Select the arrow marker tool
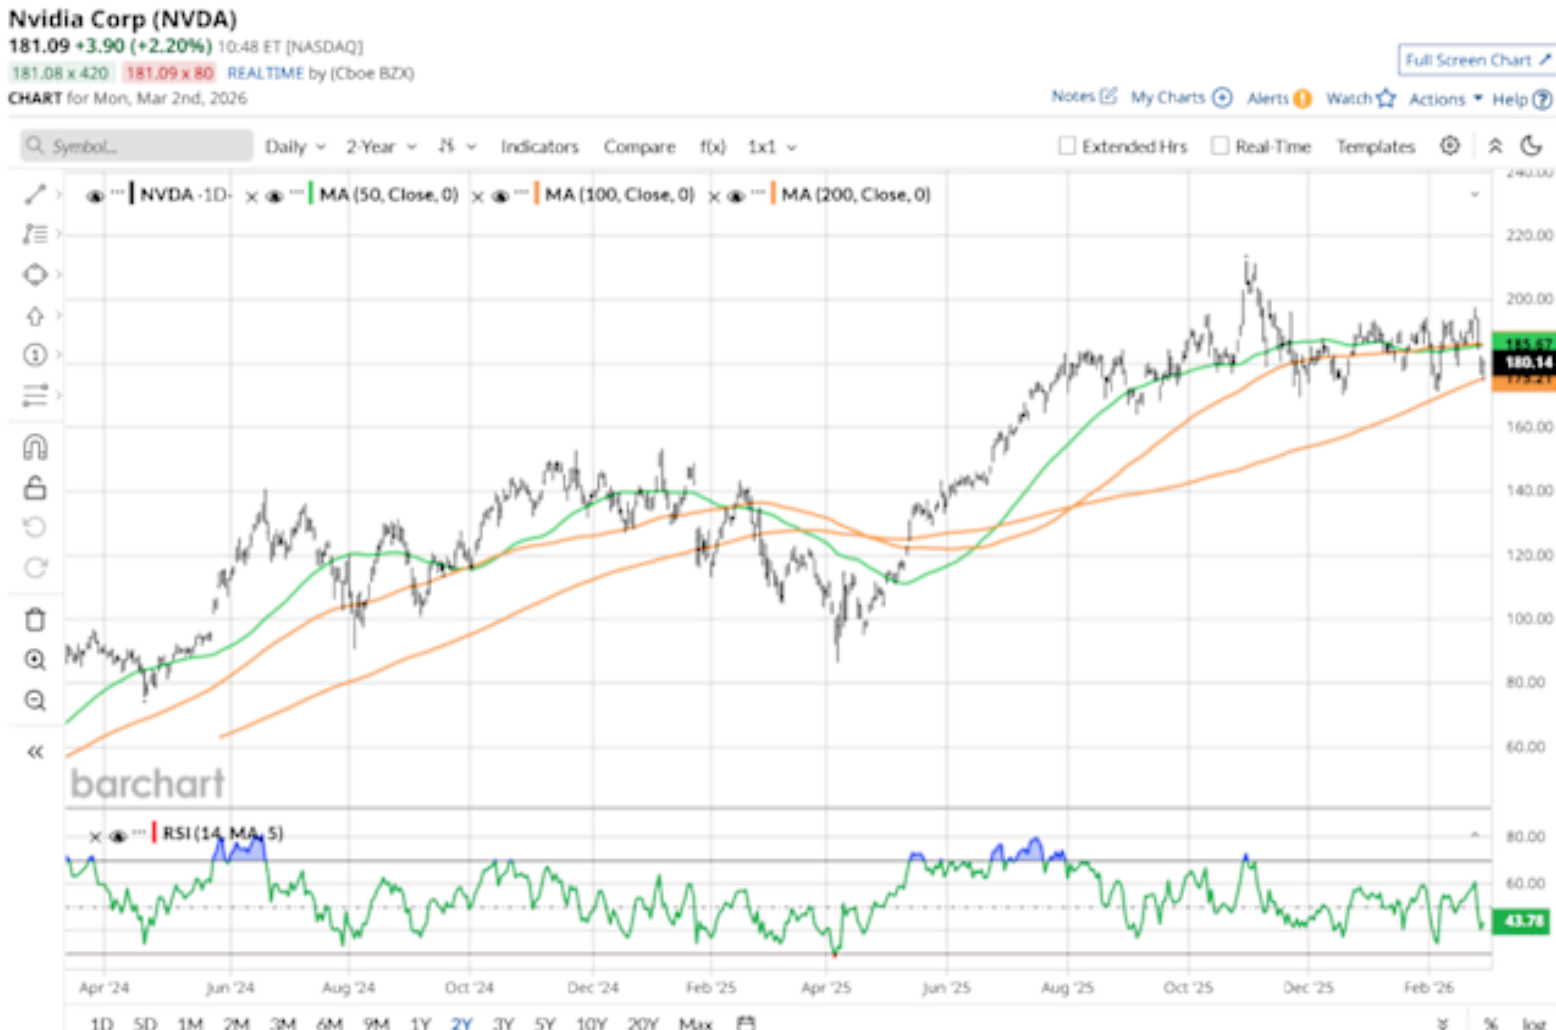 [x=35, y=316]
